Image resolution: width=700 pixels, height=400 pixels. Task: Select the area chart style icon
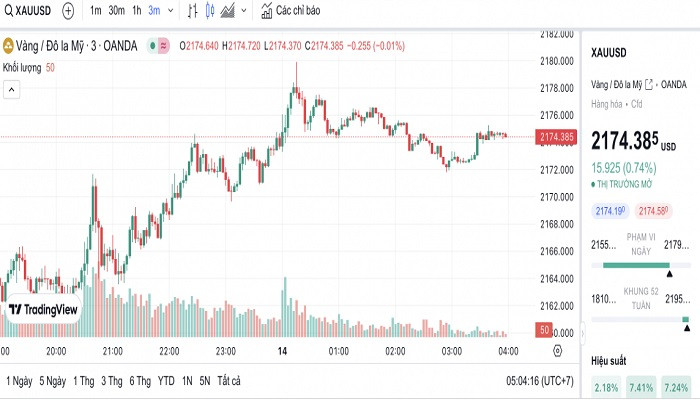[x=228, y=12]
